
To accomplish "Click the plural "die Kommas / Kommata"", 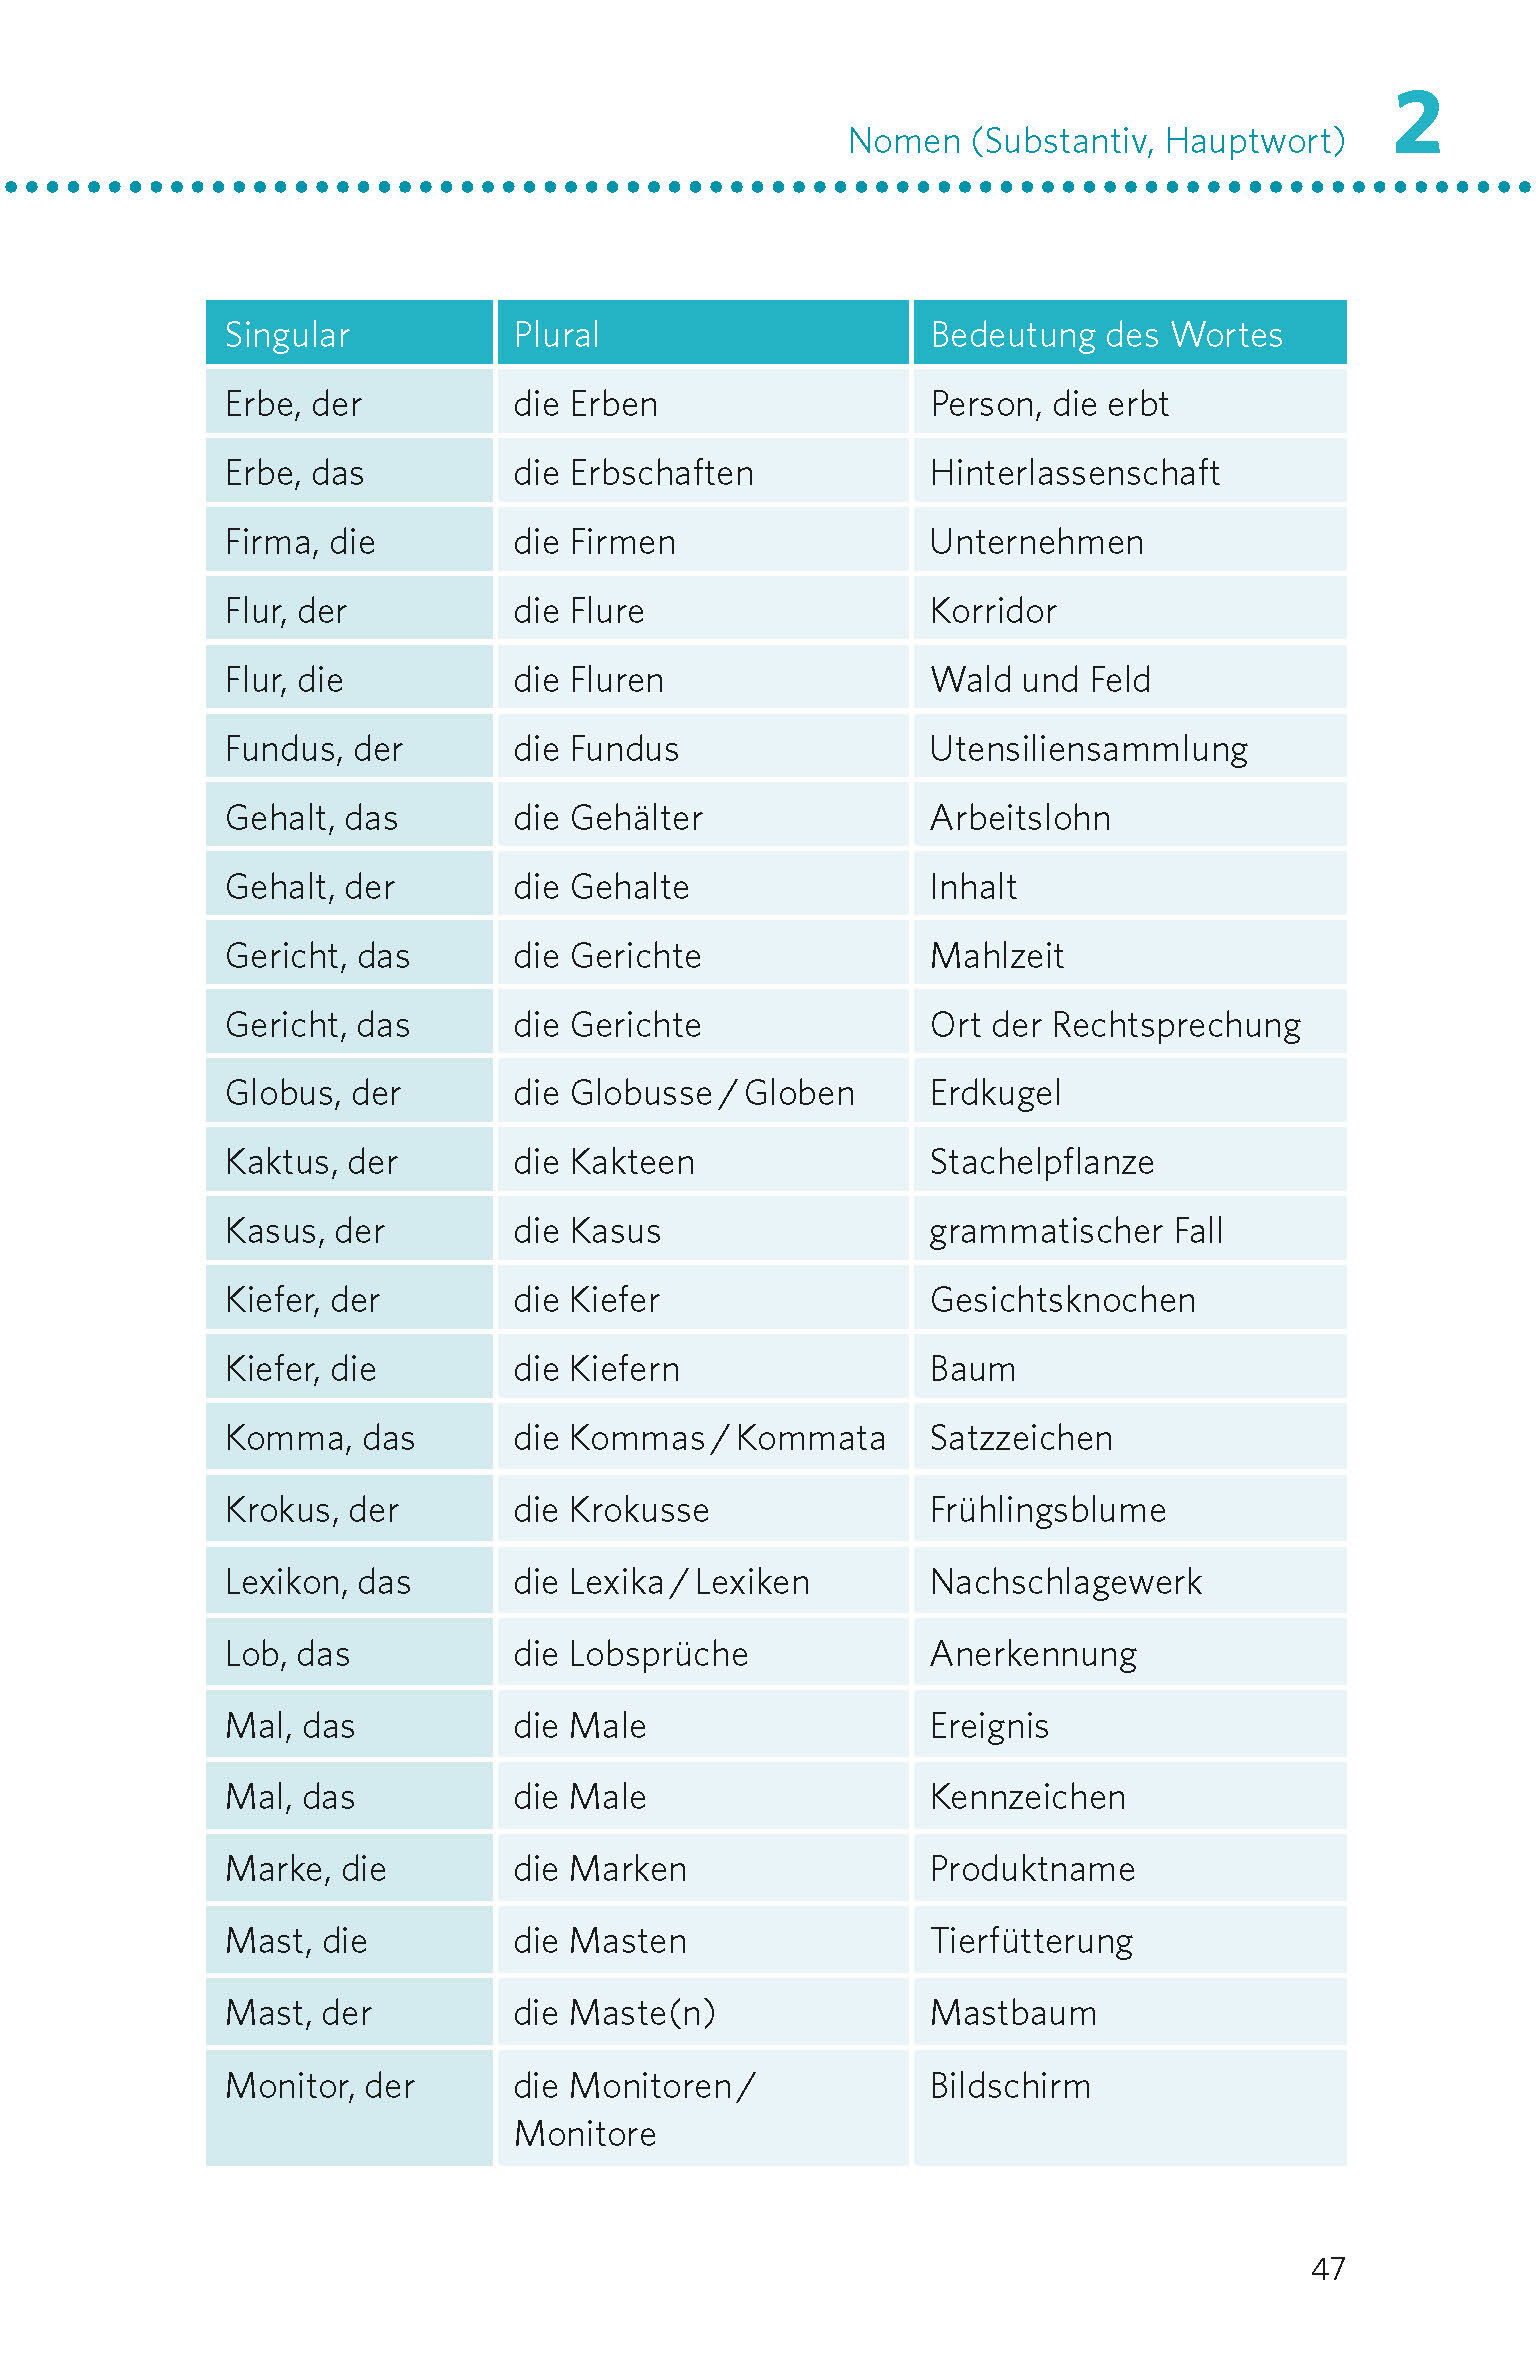I will [699, 1438].
